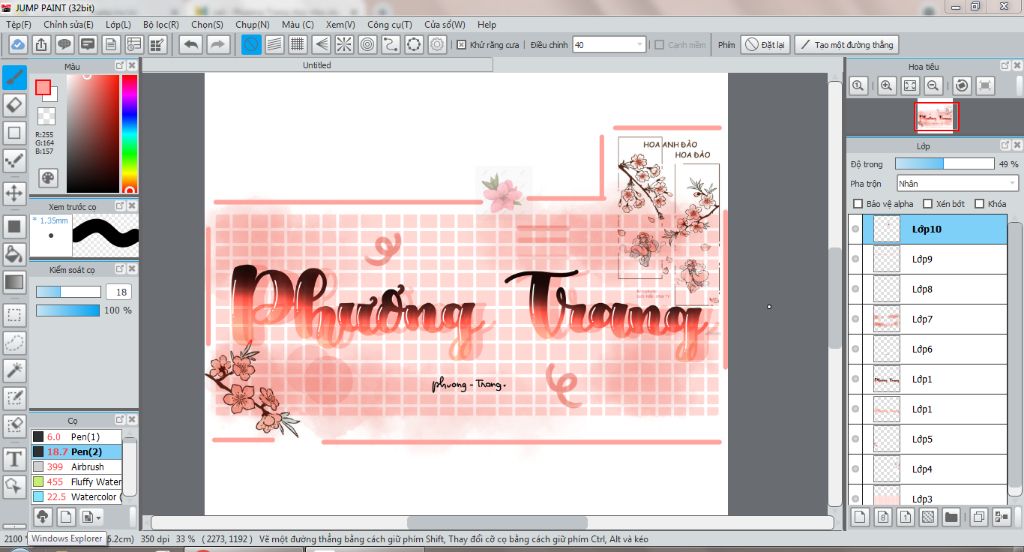Open the color palette icon in Màu panel
Screen dimensions: 1024x552
click(48, 178)
